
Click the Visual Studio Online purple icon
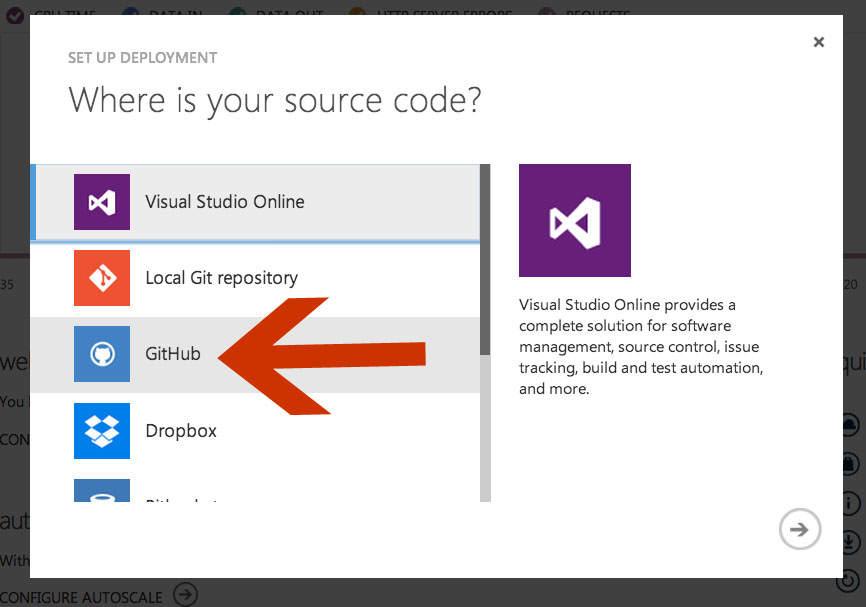(101, 201)
